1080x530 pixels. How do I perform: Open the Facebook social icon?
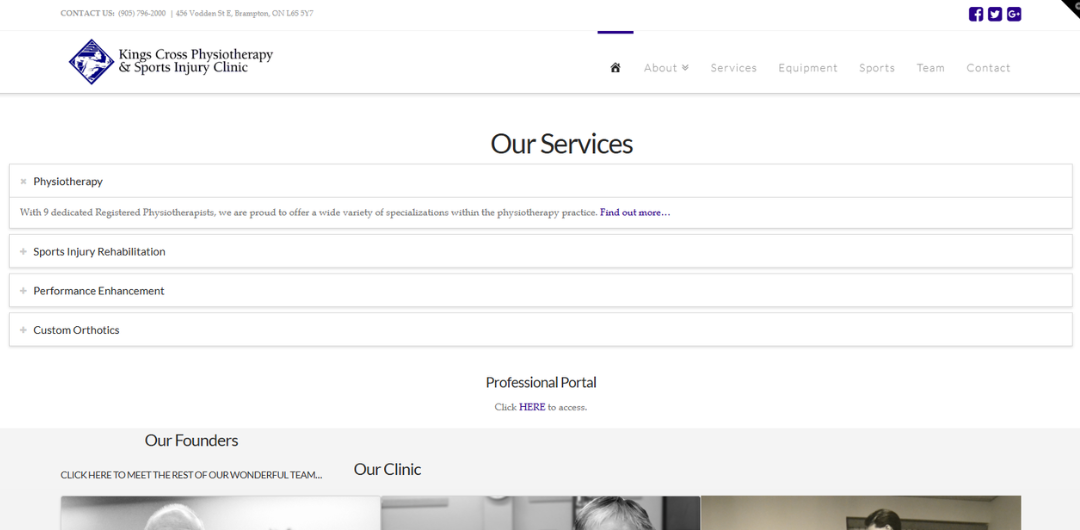tap(975, 14)
